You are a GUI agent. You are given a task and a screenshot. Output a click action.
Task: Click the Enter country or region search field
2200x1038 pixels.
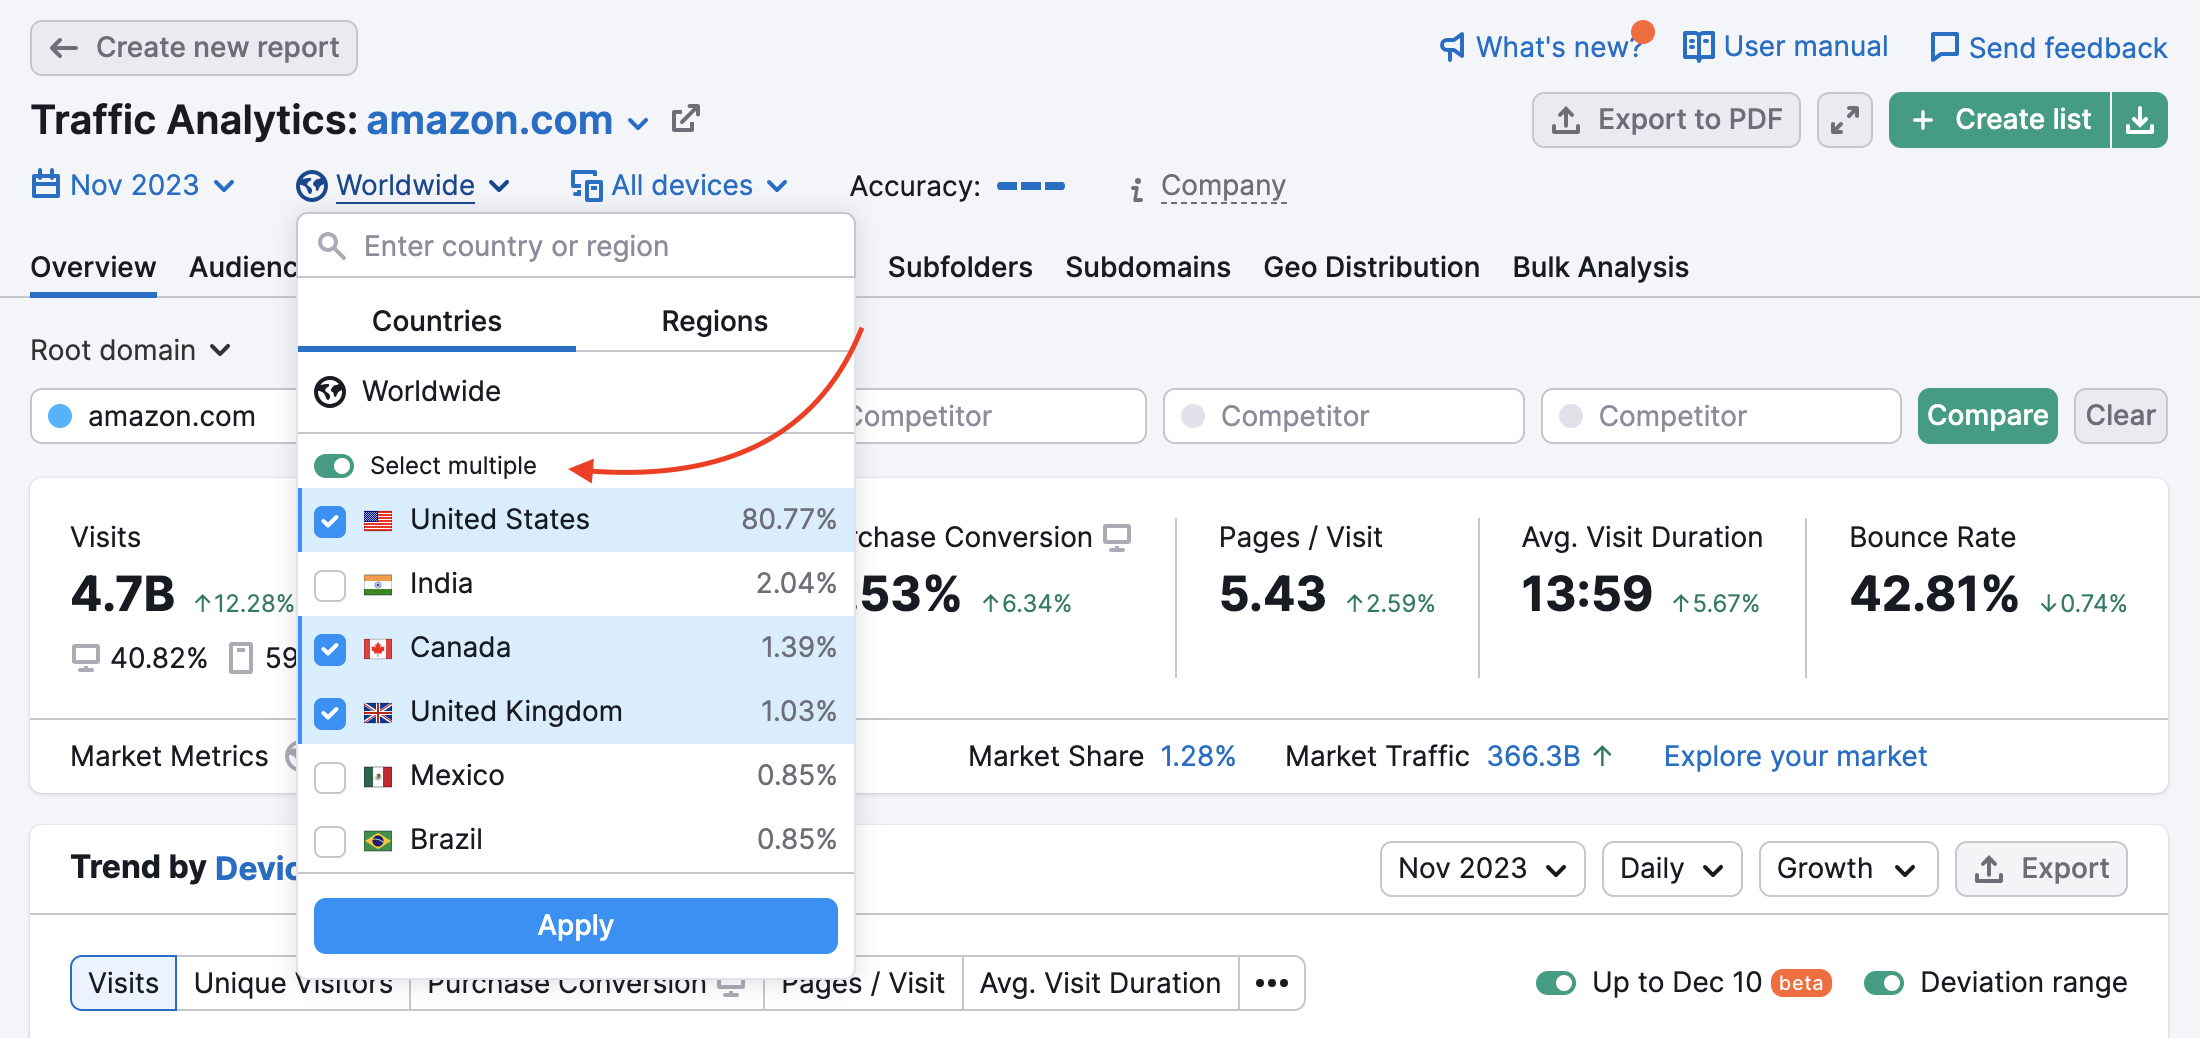(576, 246)
